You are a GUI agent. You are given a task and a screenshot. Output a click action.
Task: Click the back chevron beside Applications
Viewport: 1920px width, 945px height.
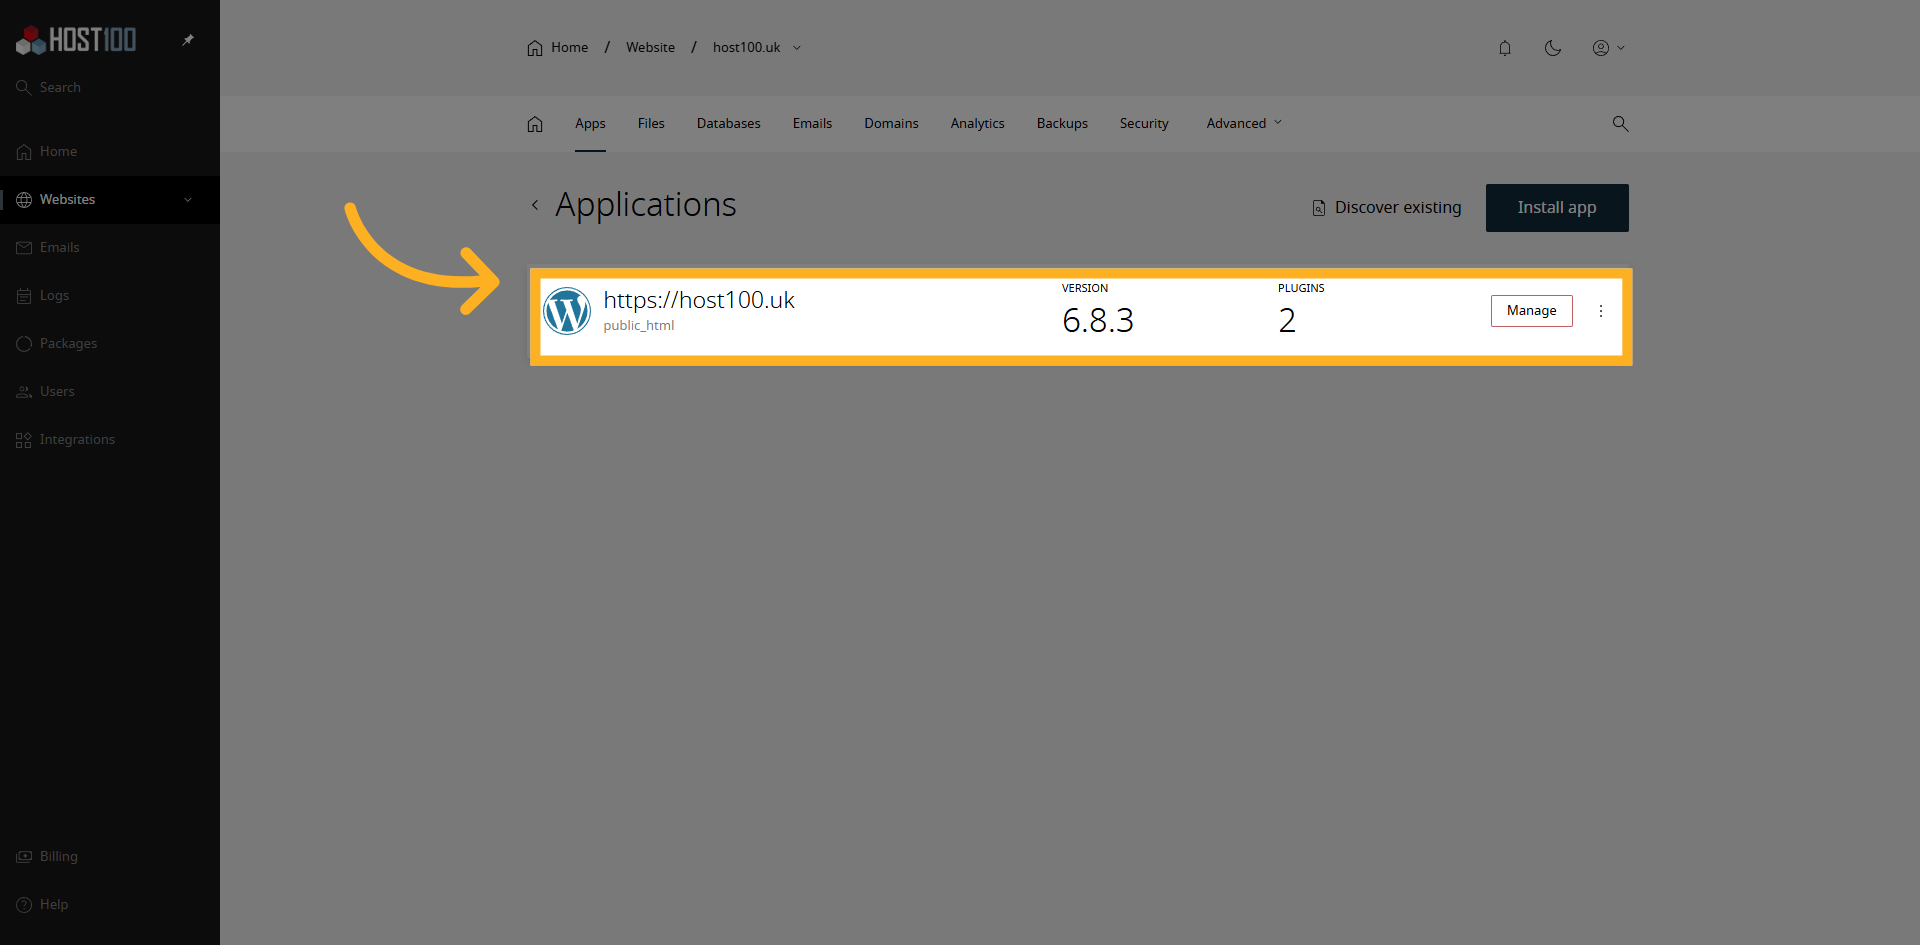pyautogui.click(x=535, y=205)
